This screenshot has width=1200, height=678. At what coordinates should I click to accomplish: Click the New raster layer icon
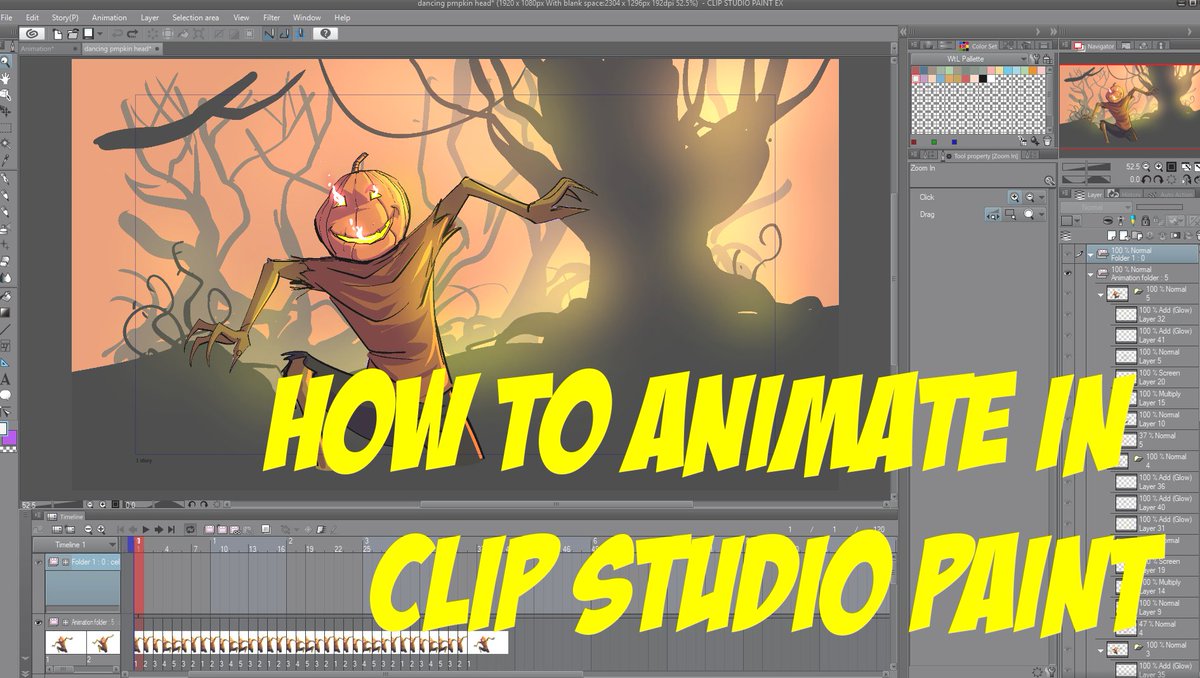click(x=1111, y=235)
